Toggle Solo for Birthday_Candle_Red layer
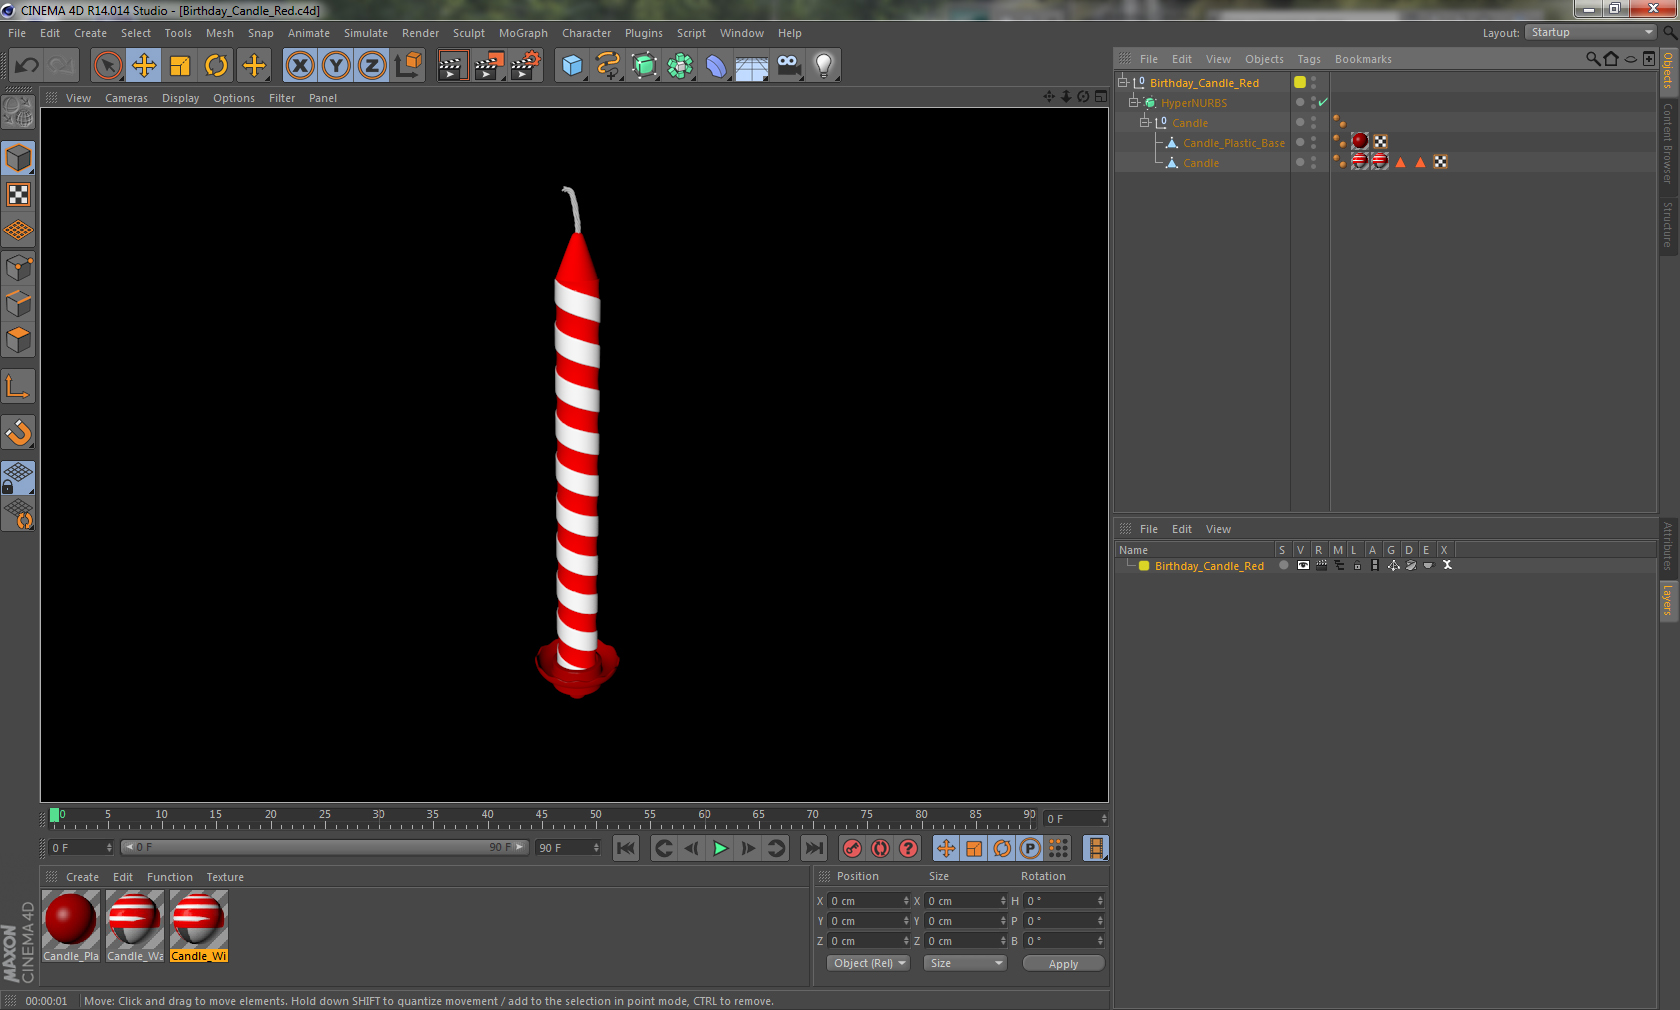 1283,565
